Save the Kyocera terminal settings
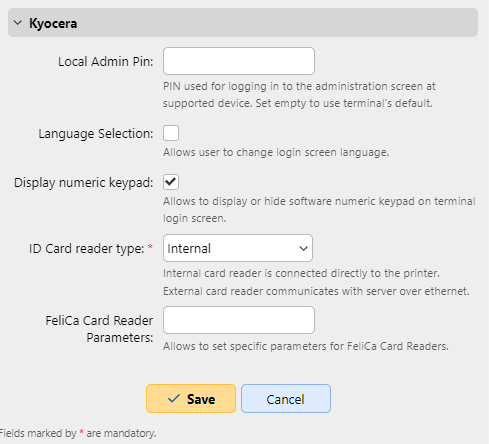Screen dimensions: 489x444 coord(191,399)
